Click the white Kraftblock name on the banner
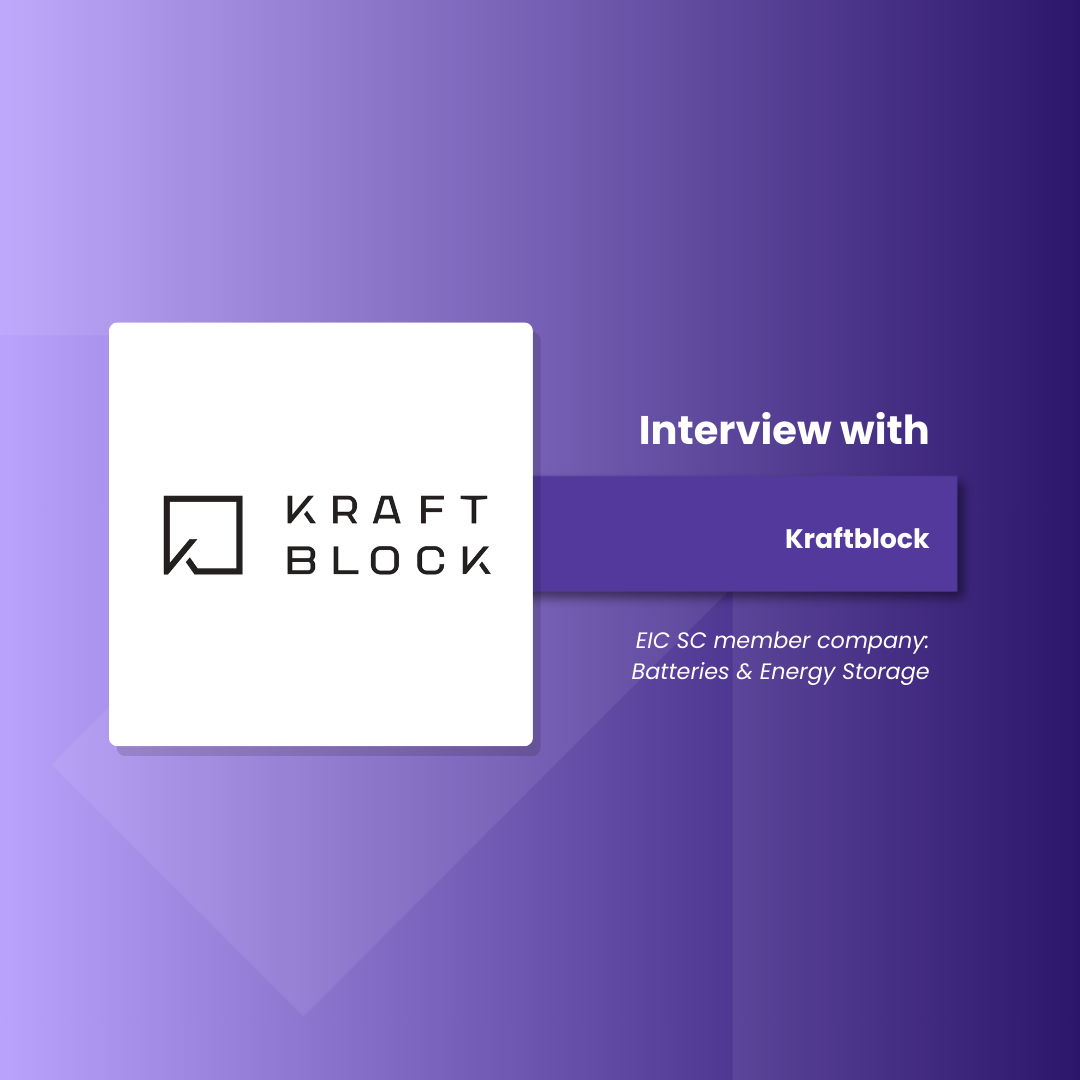This screenshot has height=1080, width=1080. coord(857,539)
